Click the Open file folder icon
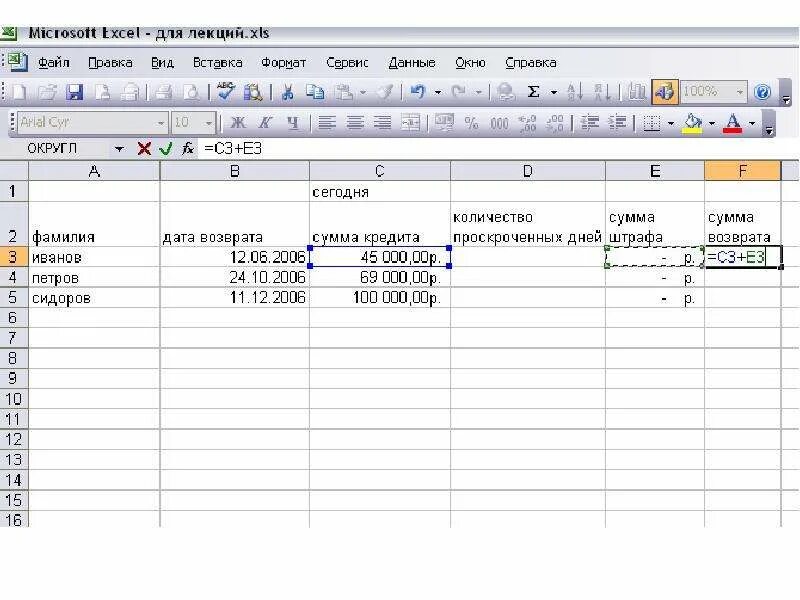This screenshot has height=600, width=800. [47, 92]
